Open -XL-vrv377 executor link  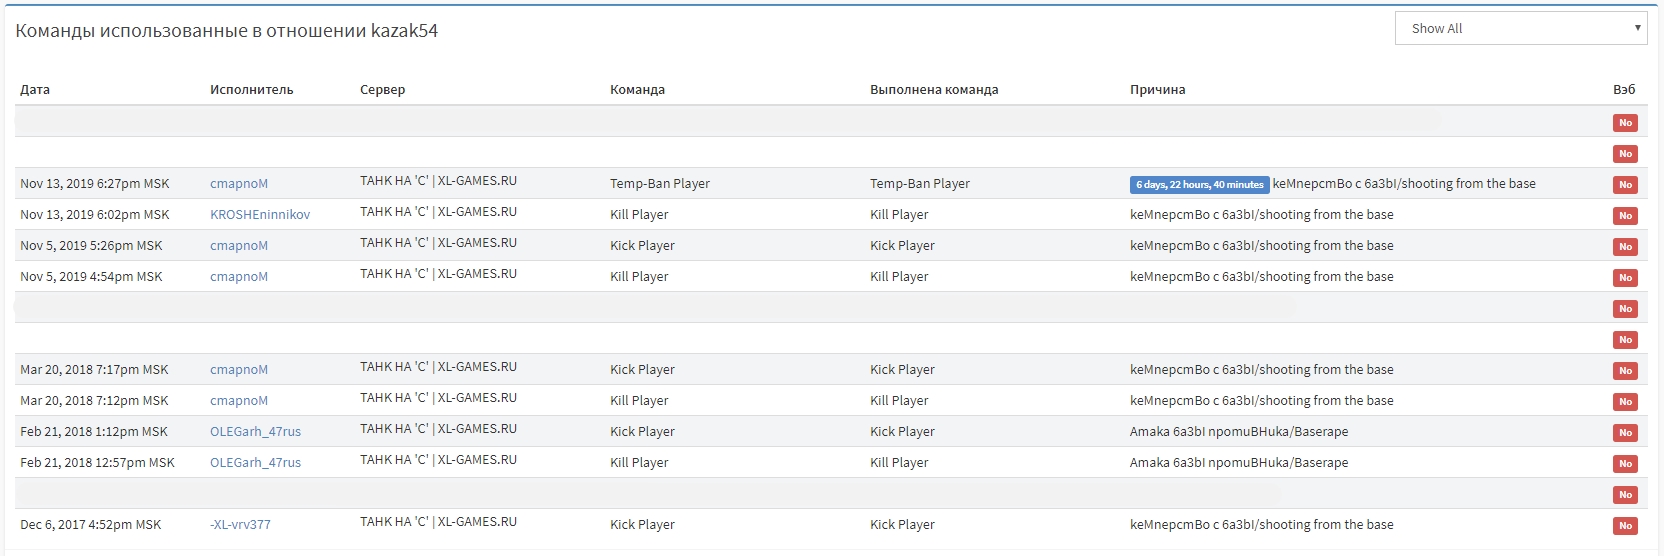[x=240, y=525]
